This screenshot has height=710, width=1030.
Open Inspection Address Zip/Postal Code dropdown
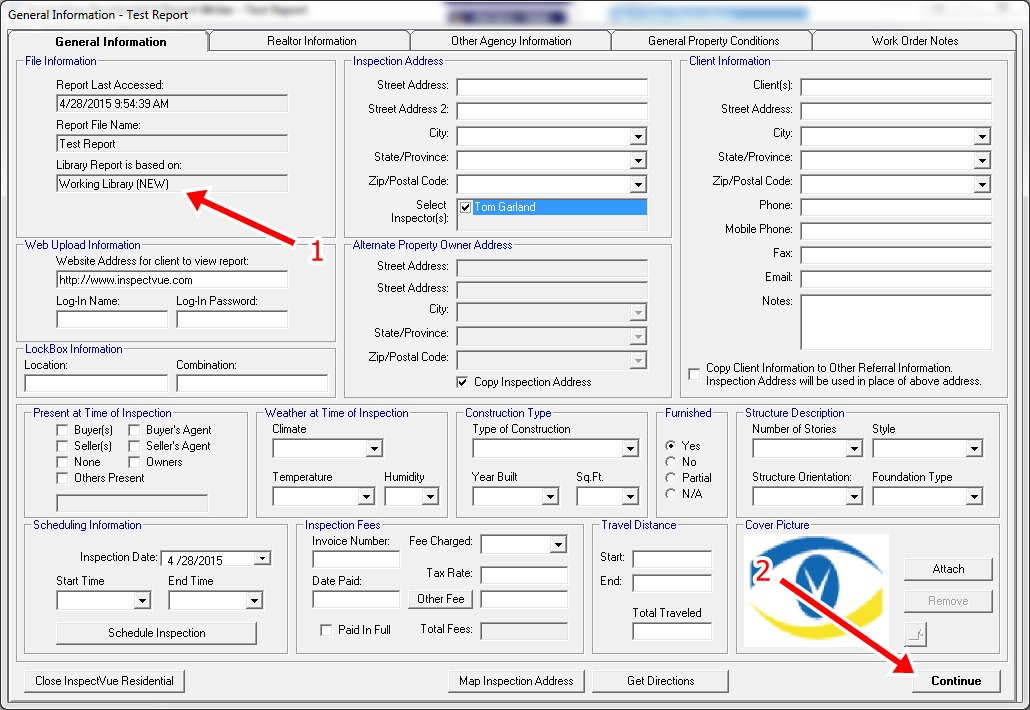pyautogui.click(x=638, y=185)
